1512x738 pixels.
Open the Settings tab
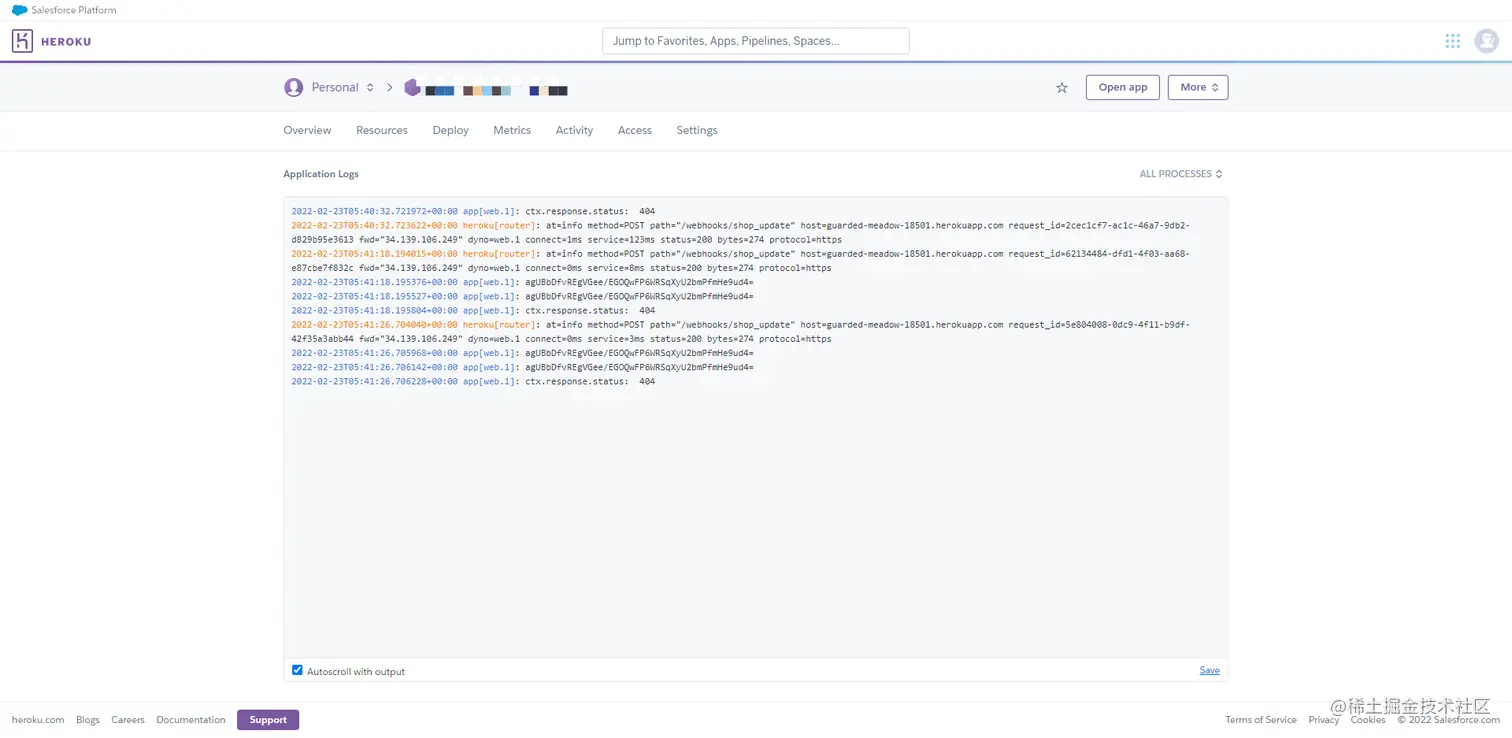pyautogui.click(x=697, y=130)
